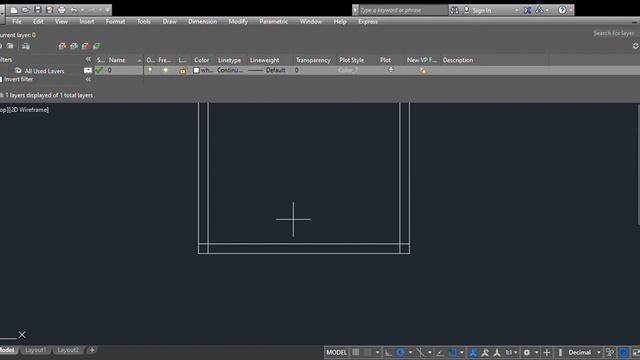This screenshot has width=640, height=360.
Task: Click the Set Current layer icon
Action: (97, 46)
